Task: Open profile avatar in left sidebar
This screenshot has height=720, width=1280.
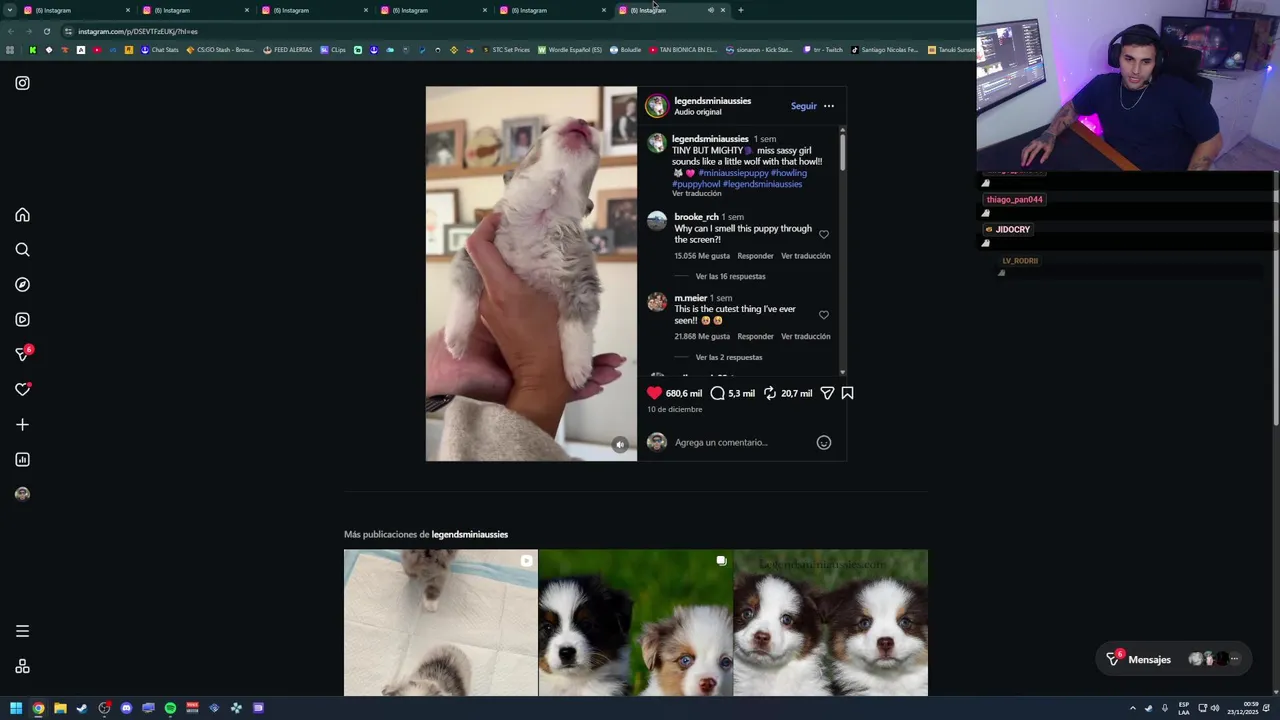Action: pyautogui.click(x=22, y=494)
